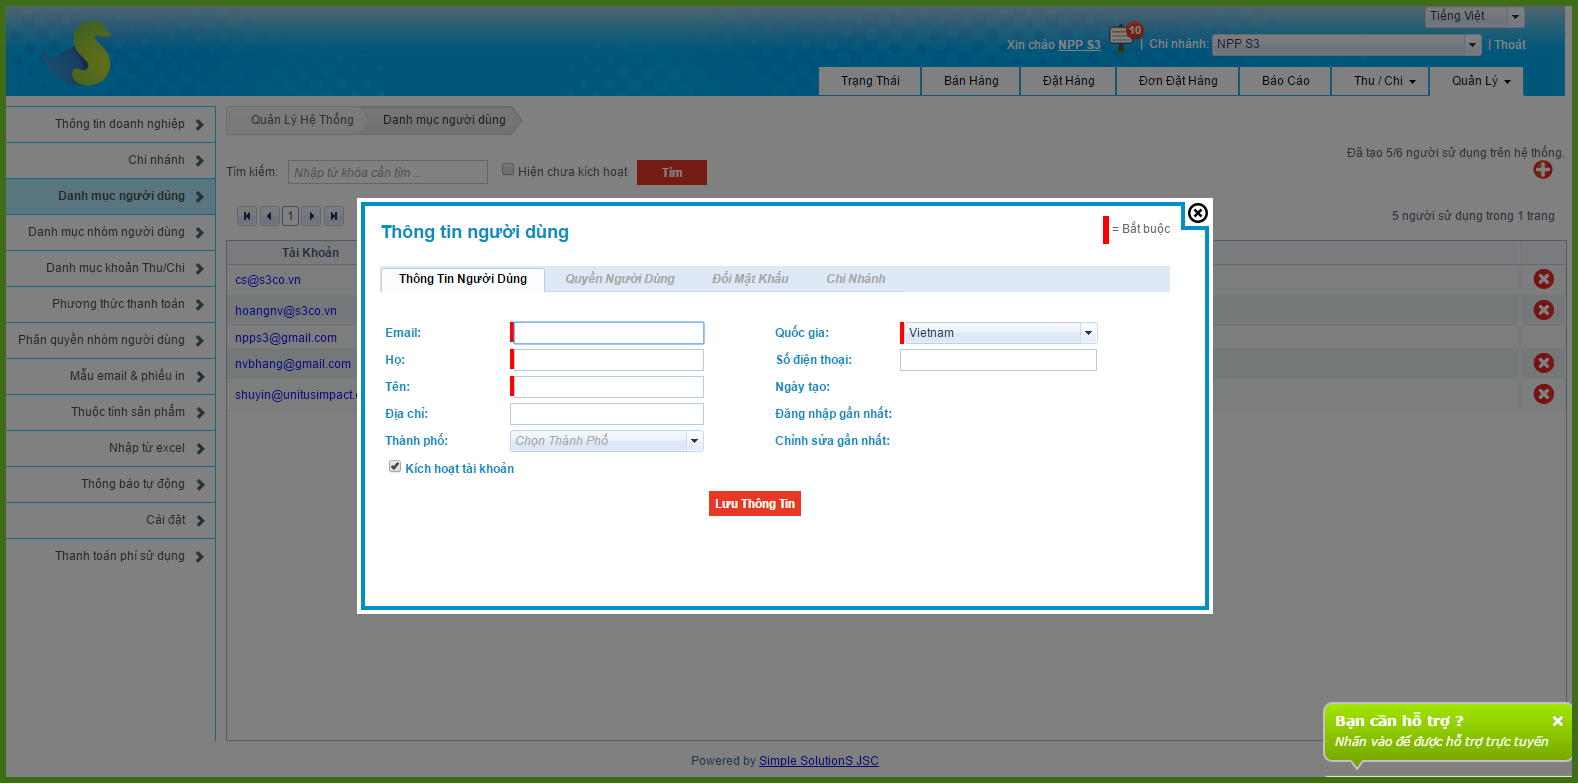Image resolution: width=1578 pixels, height=783 pixels.
Task: Go to last page of user list
Action: pyautogui.click(x=334, y=216)
